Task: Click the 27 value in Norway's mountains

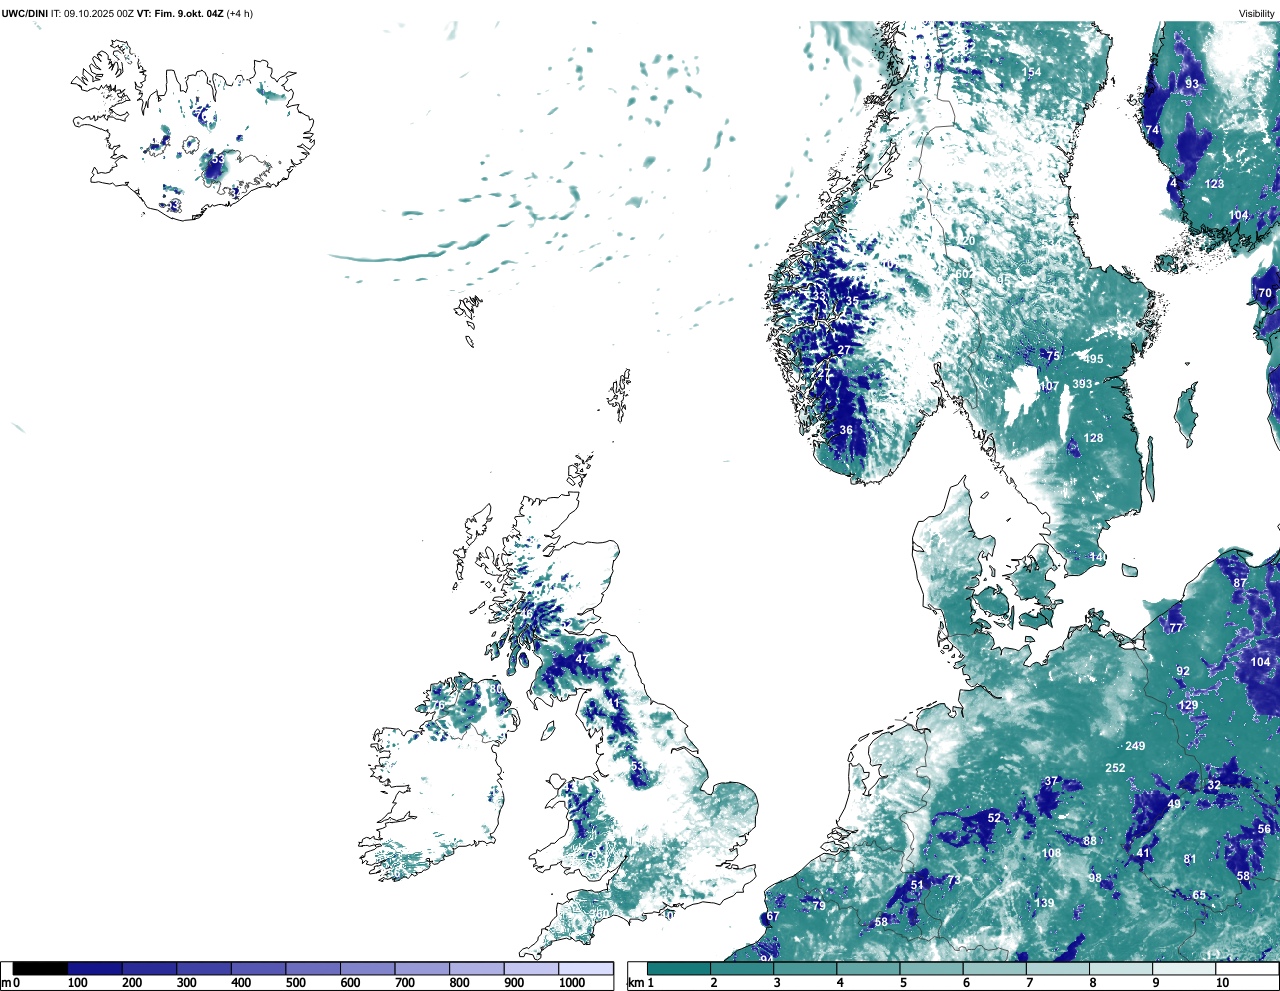Action: pos(844,350)
